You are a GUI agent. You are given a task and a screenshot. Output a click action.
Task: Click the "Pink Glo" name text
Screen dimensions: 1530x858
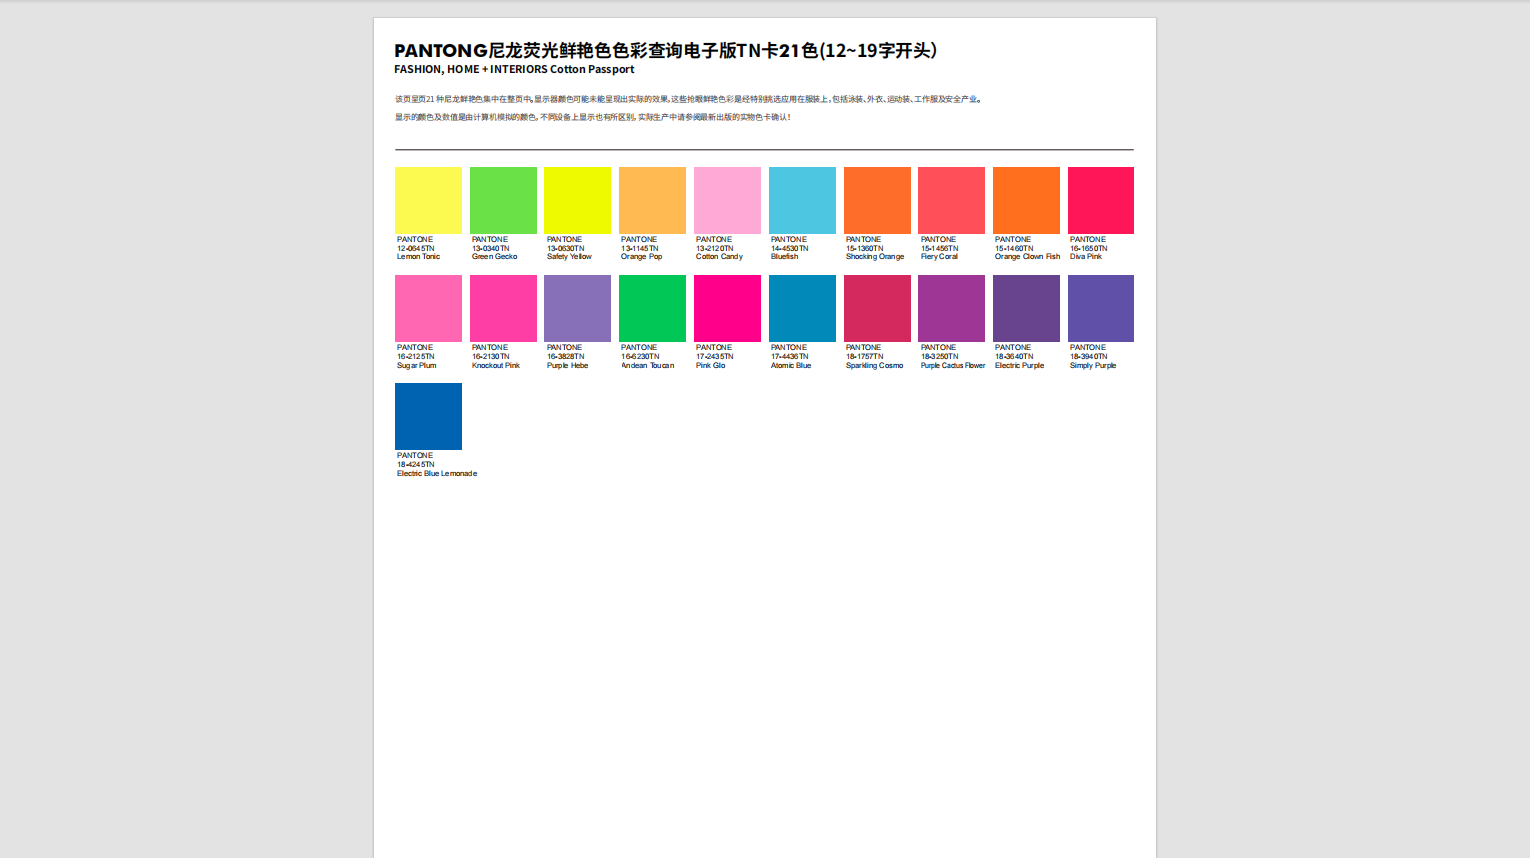click(x=710, y=365)
